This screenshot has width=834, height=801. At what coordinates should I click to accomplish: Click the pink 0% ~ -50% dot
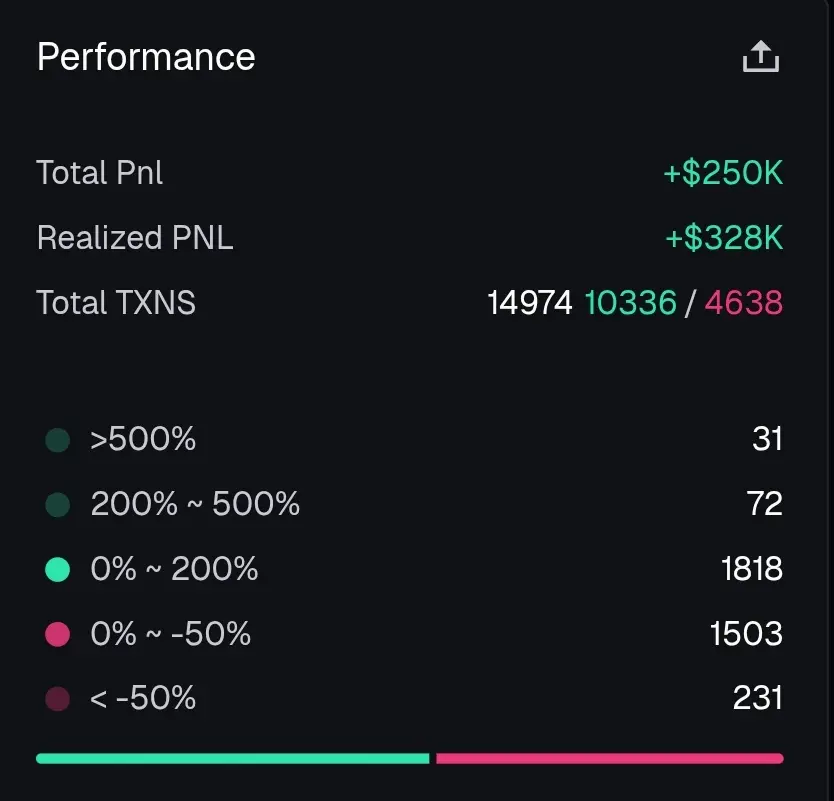[x=58, y=634]
